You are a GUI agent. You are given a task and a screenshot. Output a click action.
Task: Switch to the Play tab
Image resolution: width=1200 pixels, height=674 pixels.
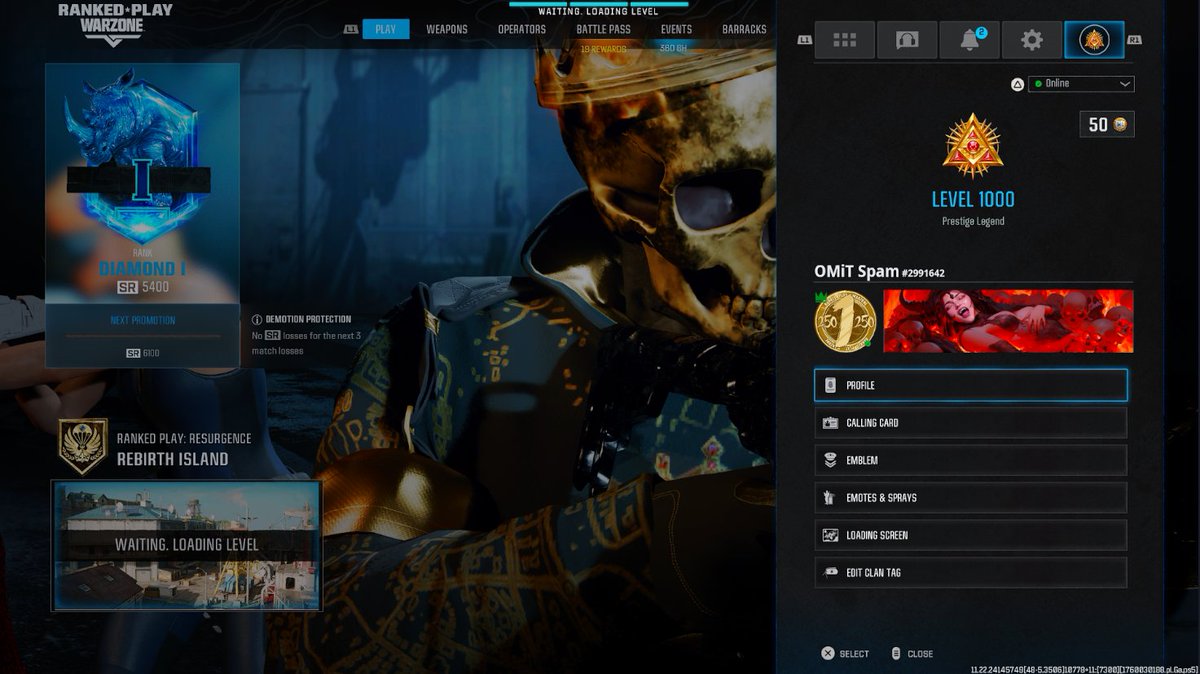click(x=386, y=29)
